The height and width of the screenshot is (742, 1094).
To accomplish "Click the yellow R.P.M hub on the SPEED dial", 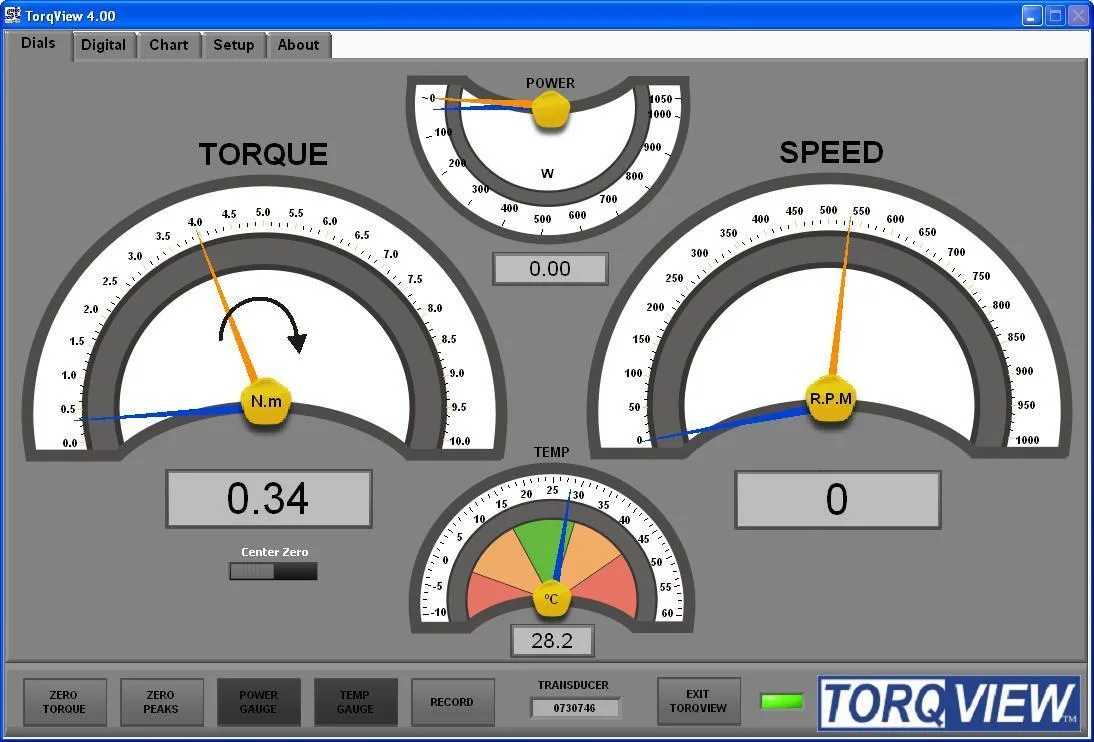I will [x=831, y=399].
